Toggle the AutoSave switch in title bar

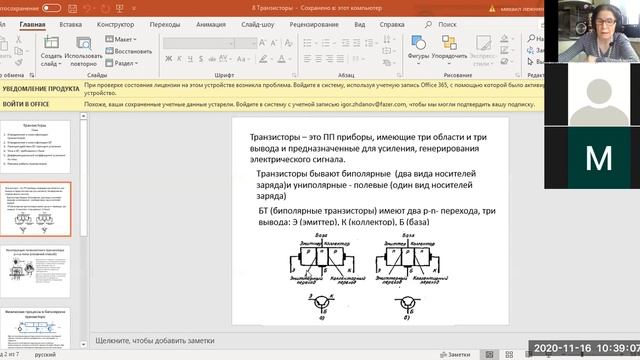[x=51, y=8]
